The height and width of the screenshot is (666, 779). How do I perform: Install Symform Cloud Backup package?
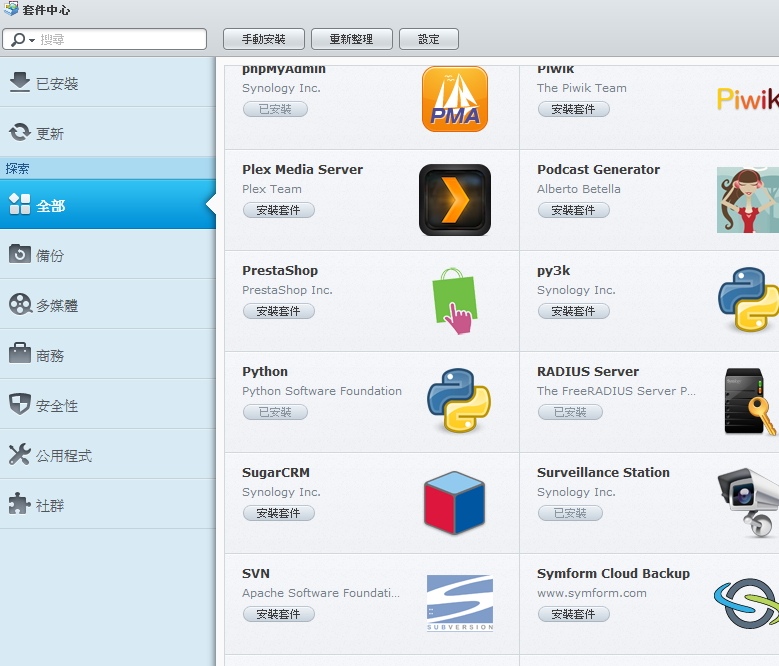coord(573,614)
